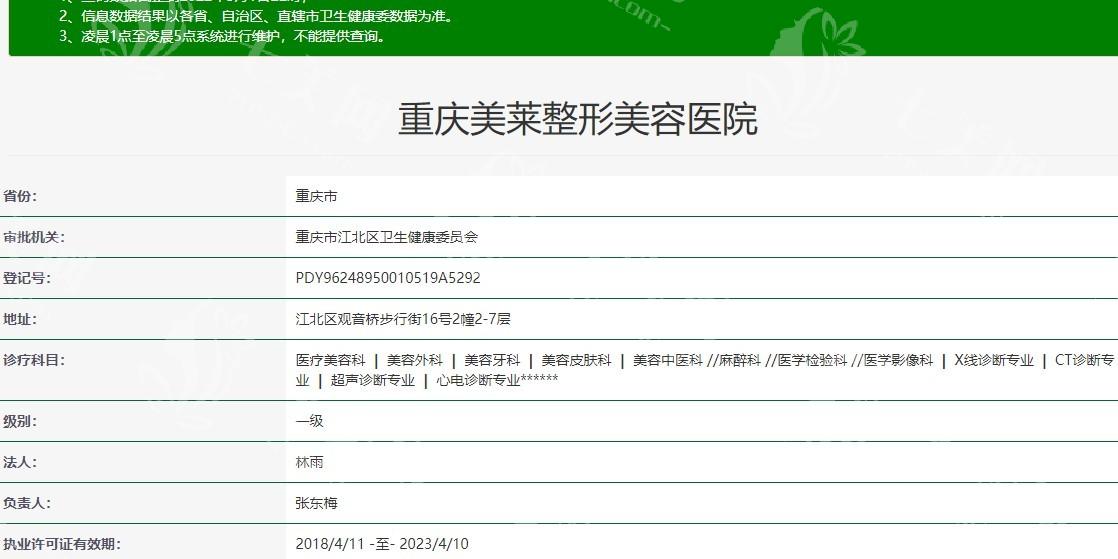Screen dimensions: 1118x559
Task: Click 医学检验科 in the departments list
Action: [813, 360]
